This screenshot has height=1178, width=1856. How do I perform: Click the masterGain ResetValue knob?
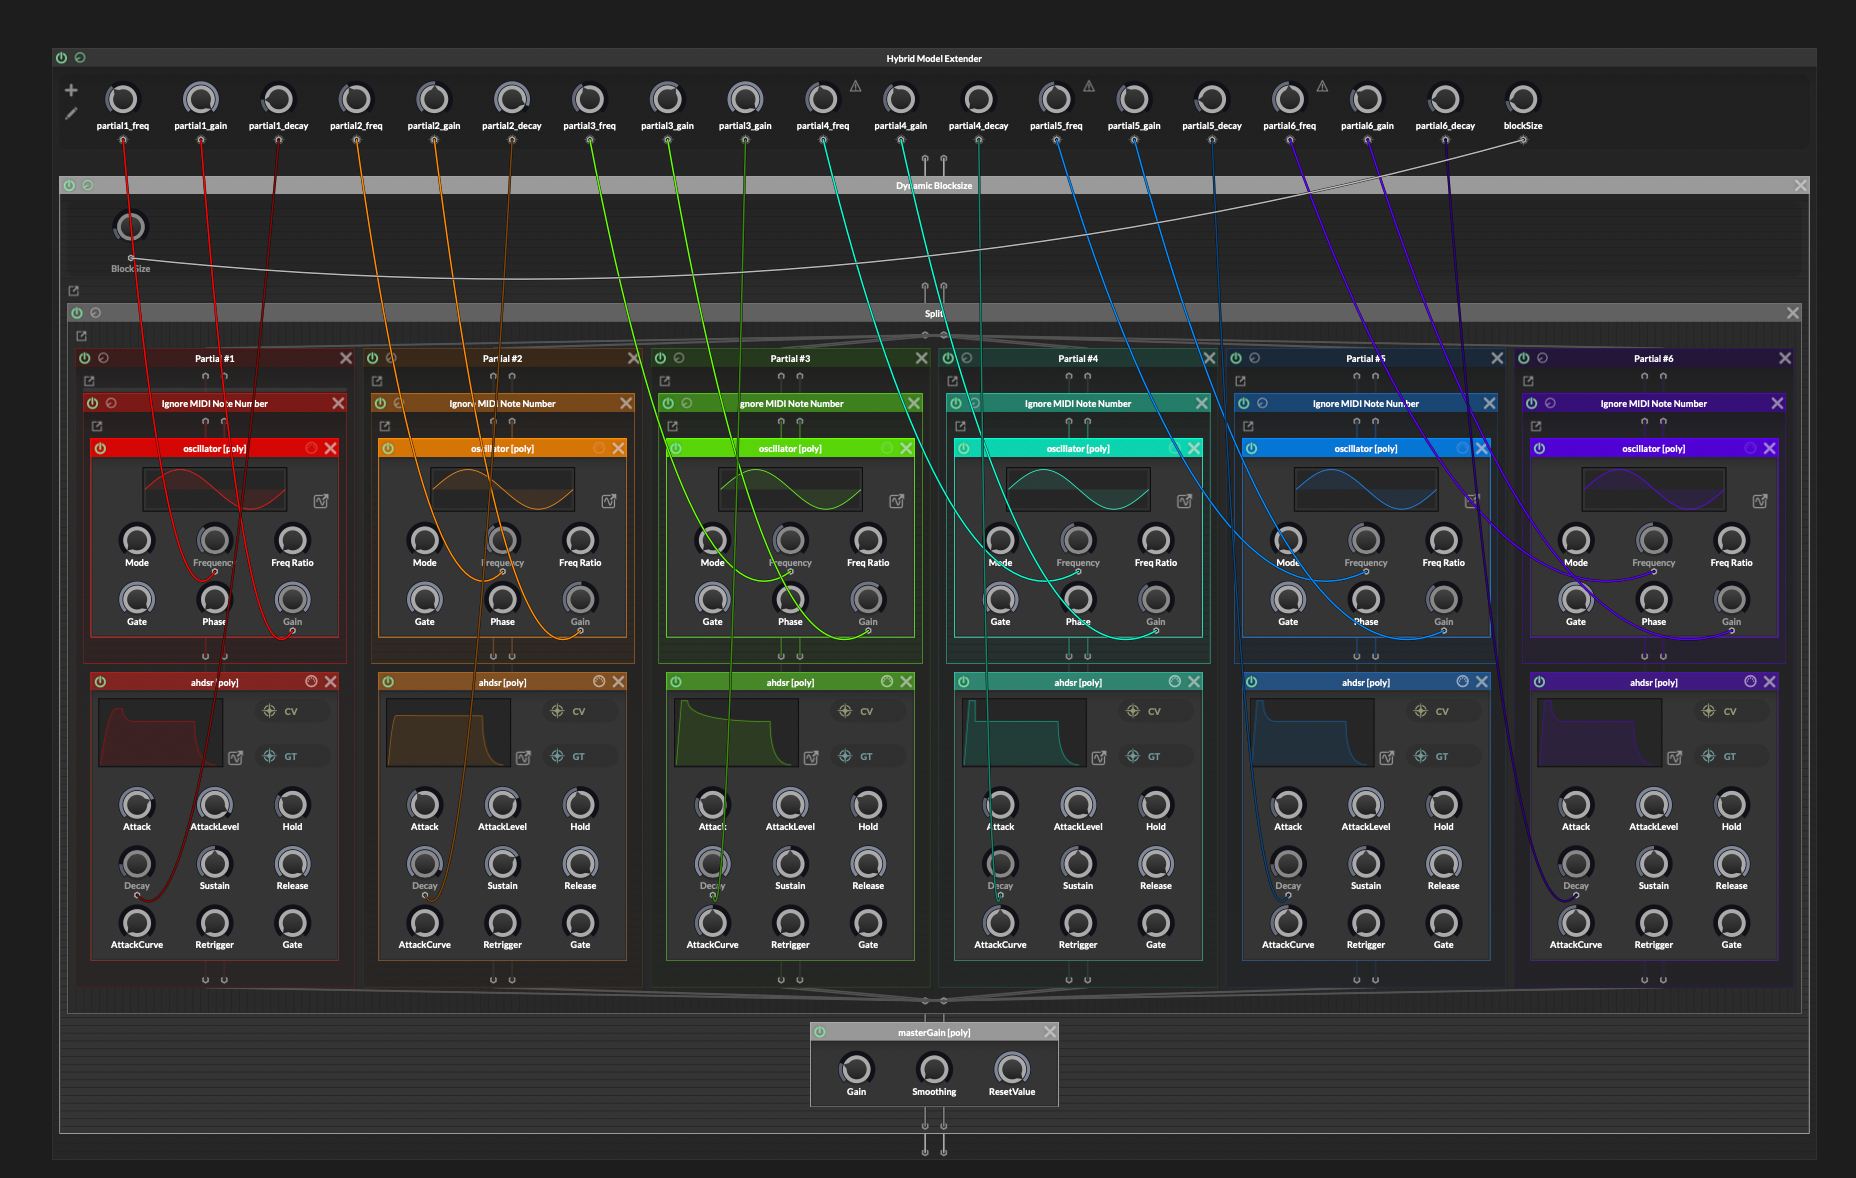[1012, 1069]
